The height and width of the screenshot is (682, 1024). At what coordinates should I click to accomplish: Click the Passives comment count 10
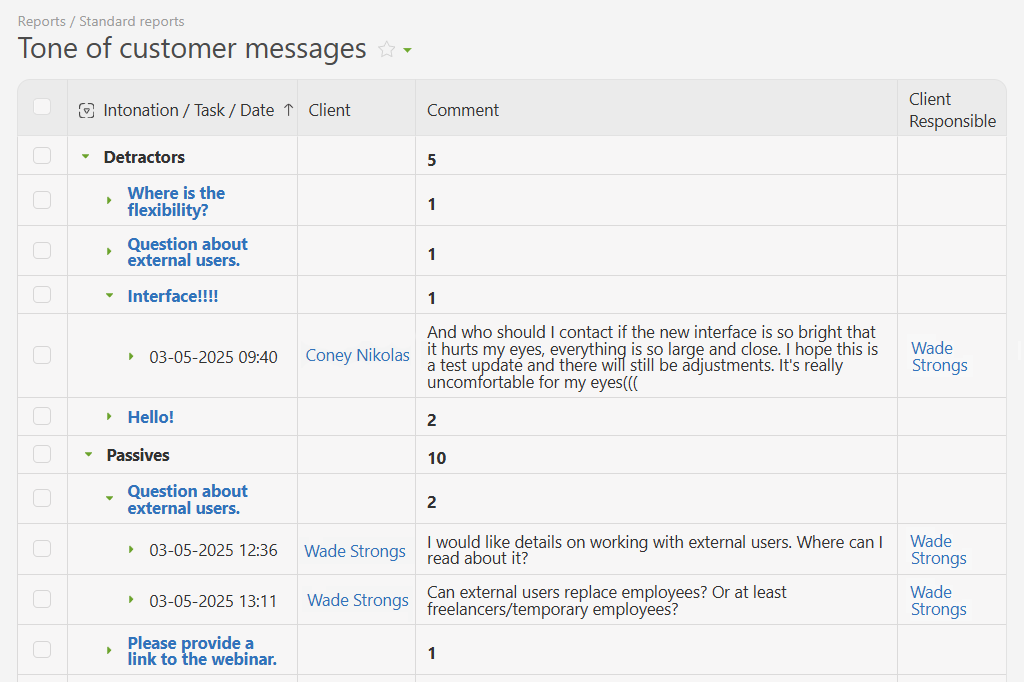point(437,458)
